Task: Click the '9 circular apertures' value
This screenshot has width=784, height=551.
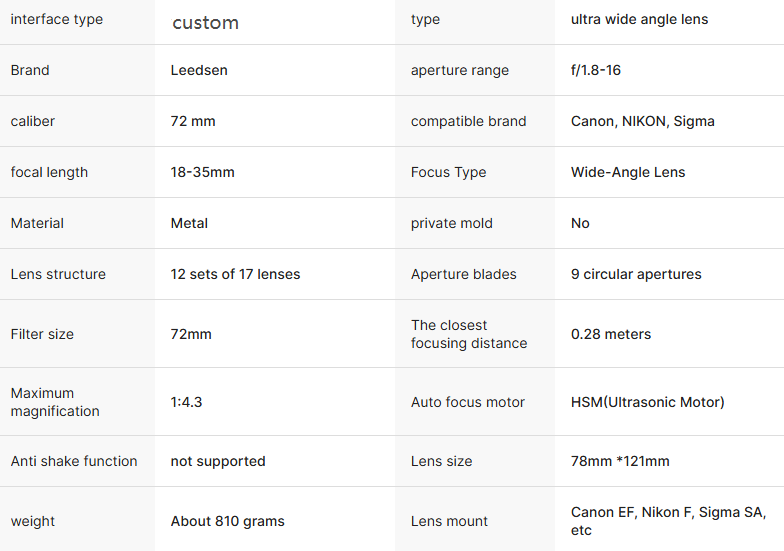Action: point(636,274)
